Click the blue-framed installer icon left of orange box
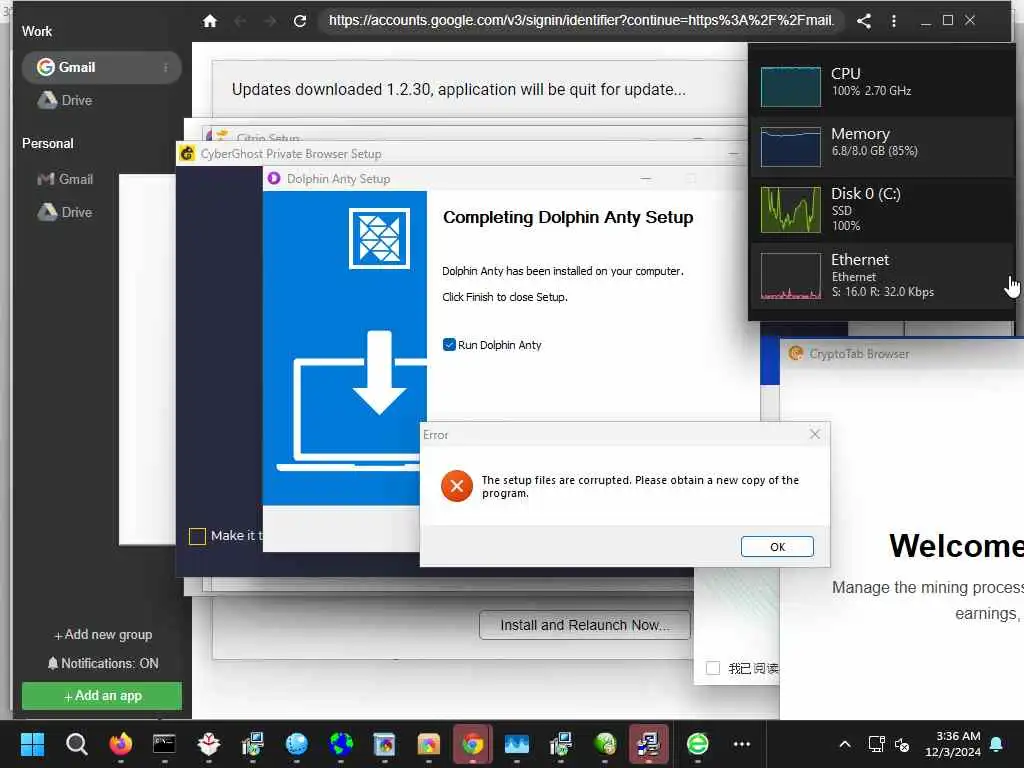 [385, 744]
